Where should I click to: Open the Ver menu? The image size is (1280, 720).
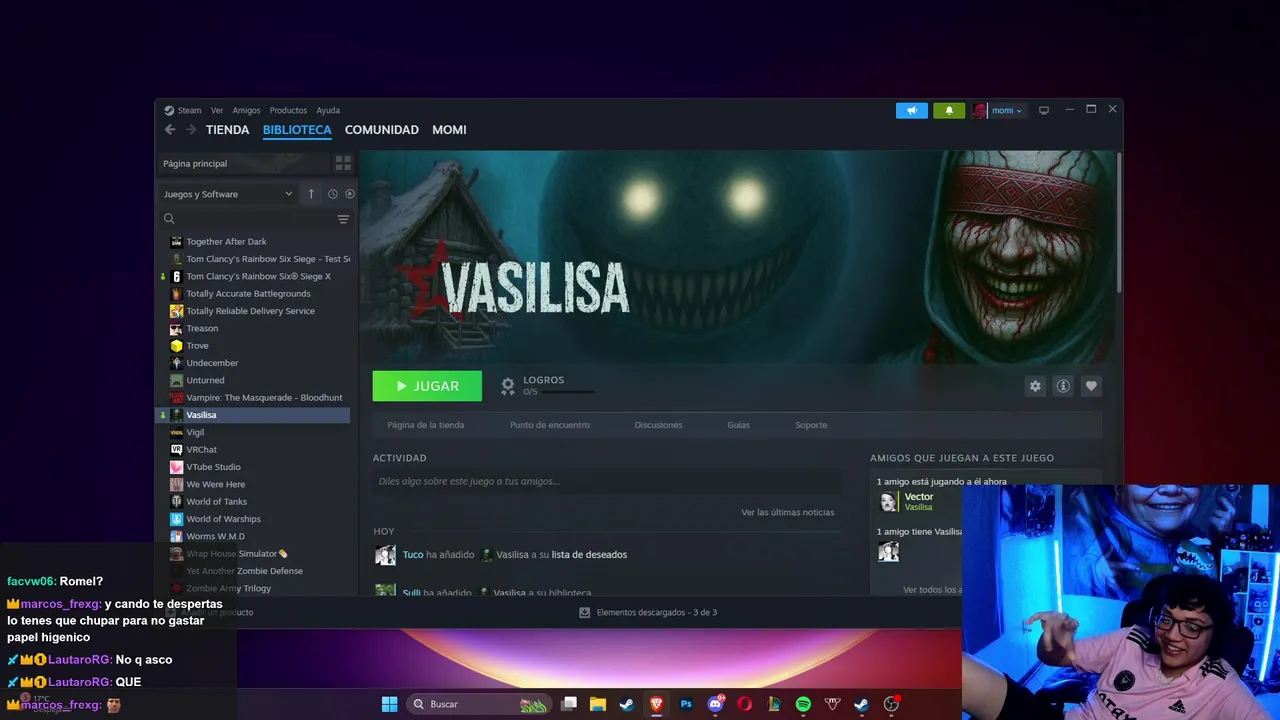click(x=217, y=110)
